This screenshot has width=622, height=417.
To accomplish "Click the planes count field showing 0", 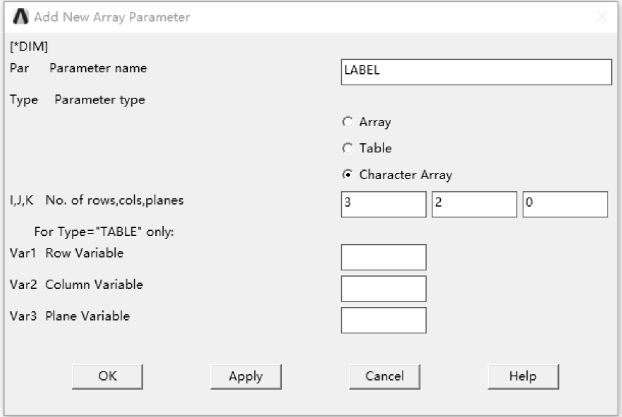I will [565, 205].
